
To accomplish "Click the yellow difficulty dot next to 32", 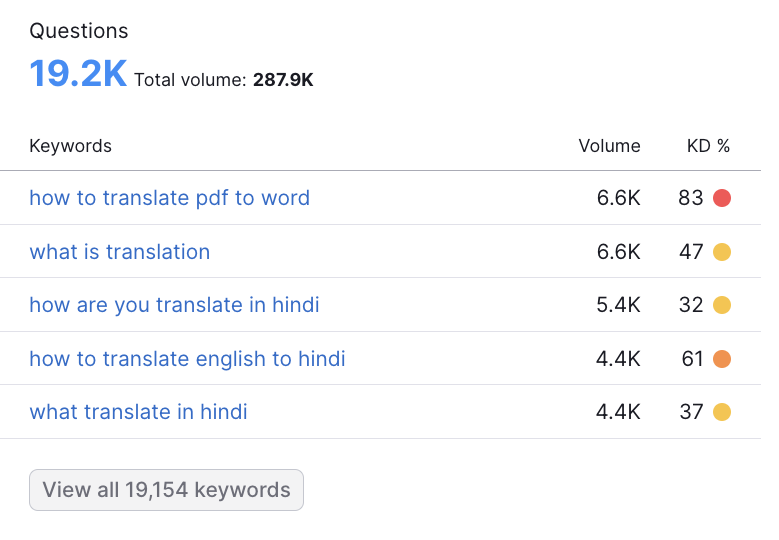I will (722, 305).
